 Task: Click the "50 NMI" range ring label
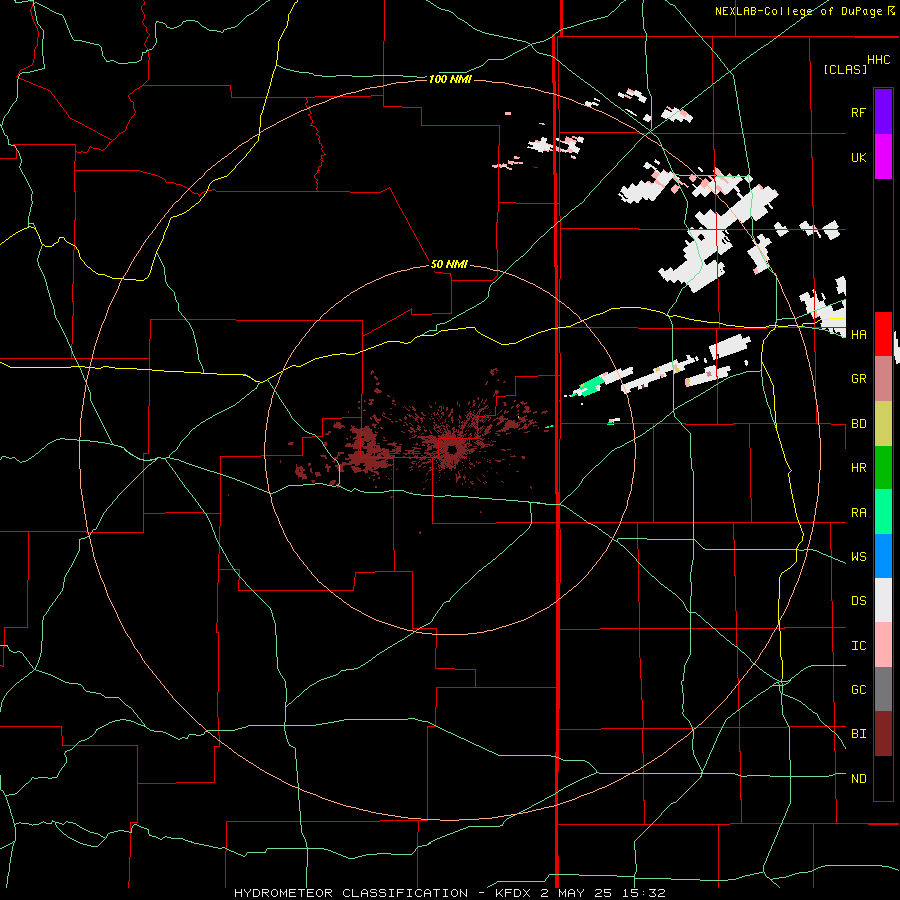click(x=449, y=264)
